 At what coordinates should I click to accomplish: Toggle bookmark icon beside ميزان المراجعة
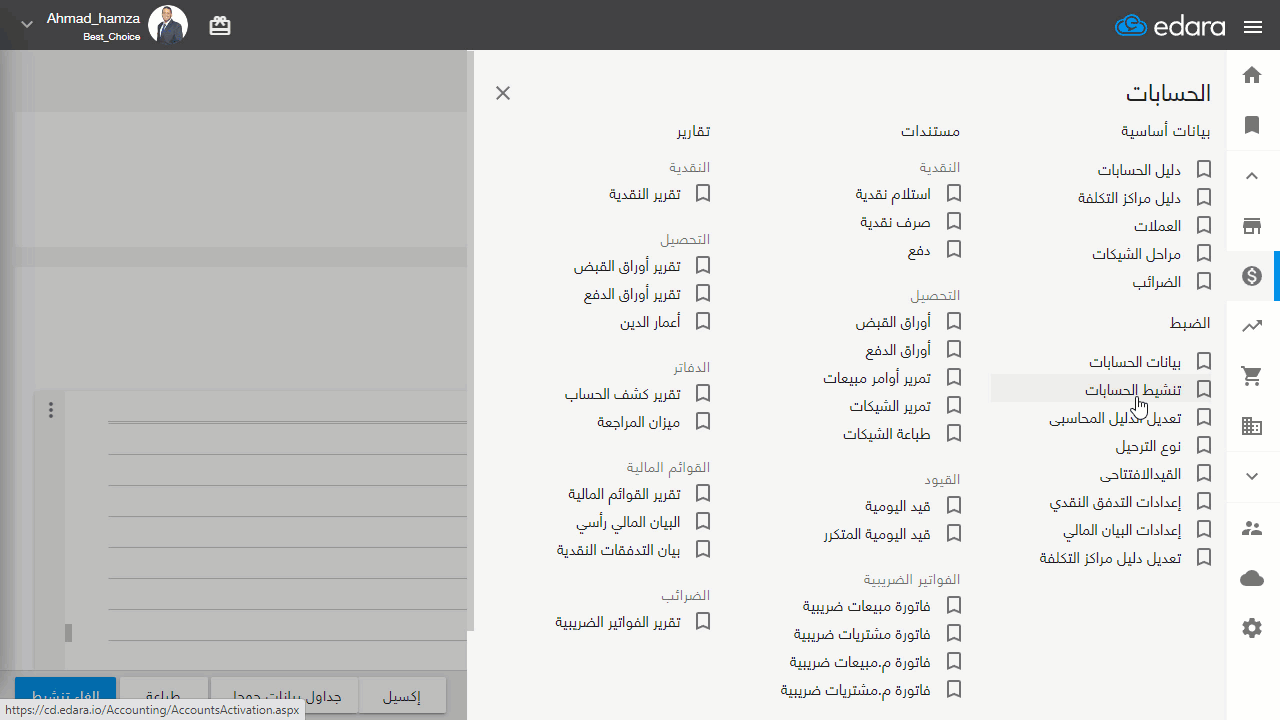click(x=703, y=422)
